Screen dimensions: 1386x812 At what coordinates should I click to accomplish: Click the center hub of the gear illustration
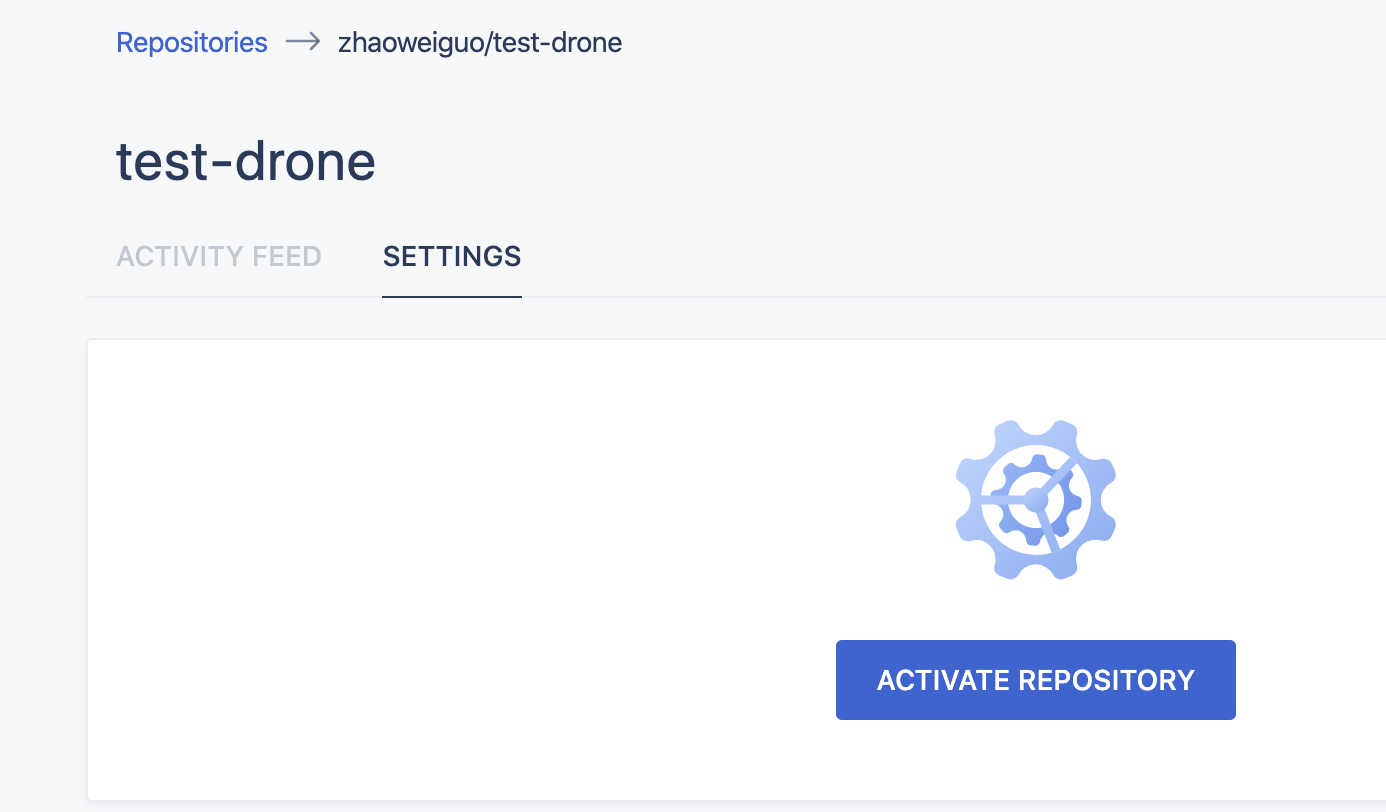tap(1036, 500)
